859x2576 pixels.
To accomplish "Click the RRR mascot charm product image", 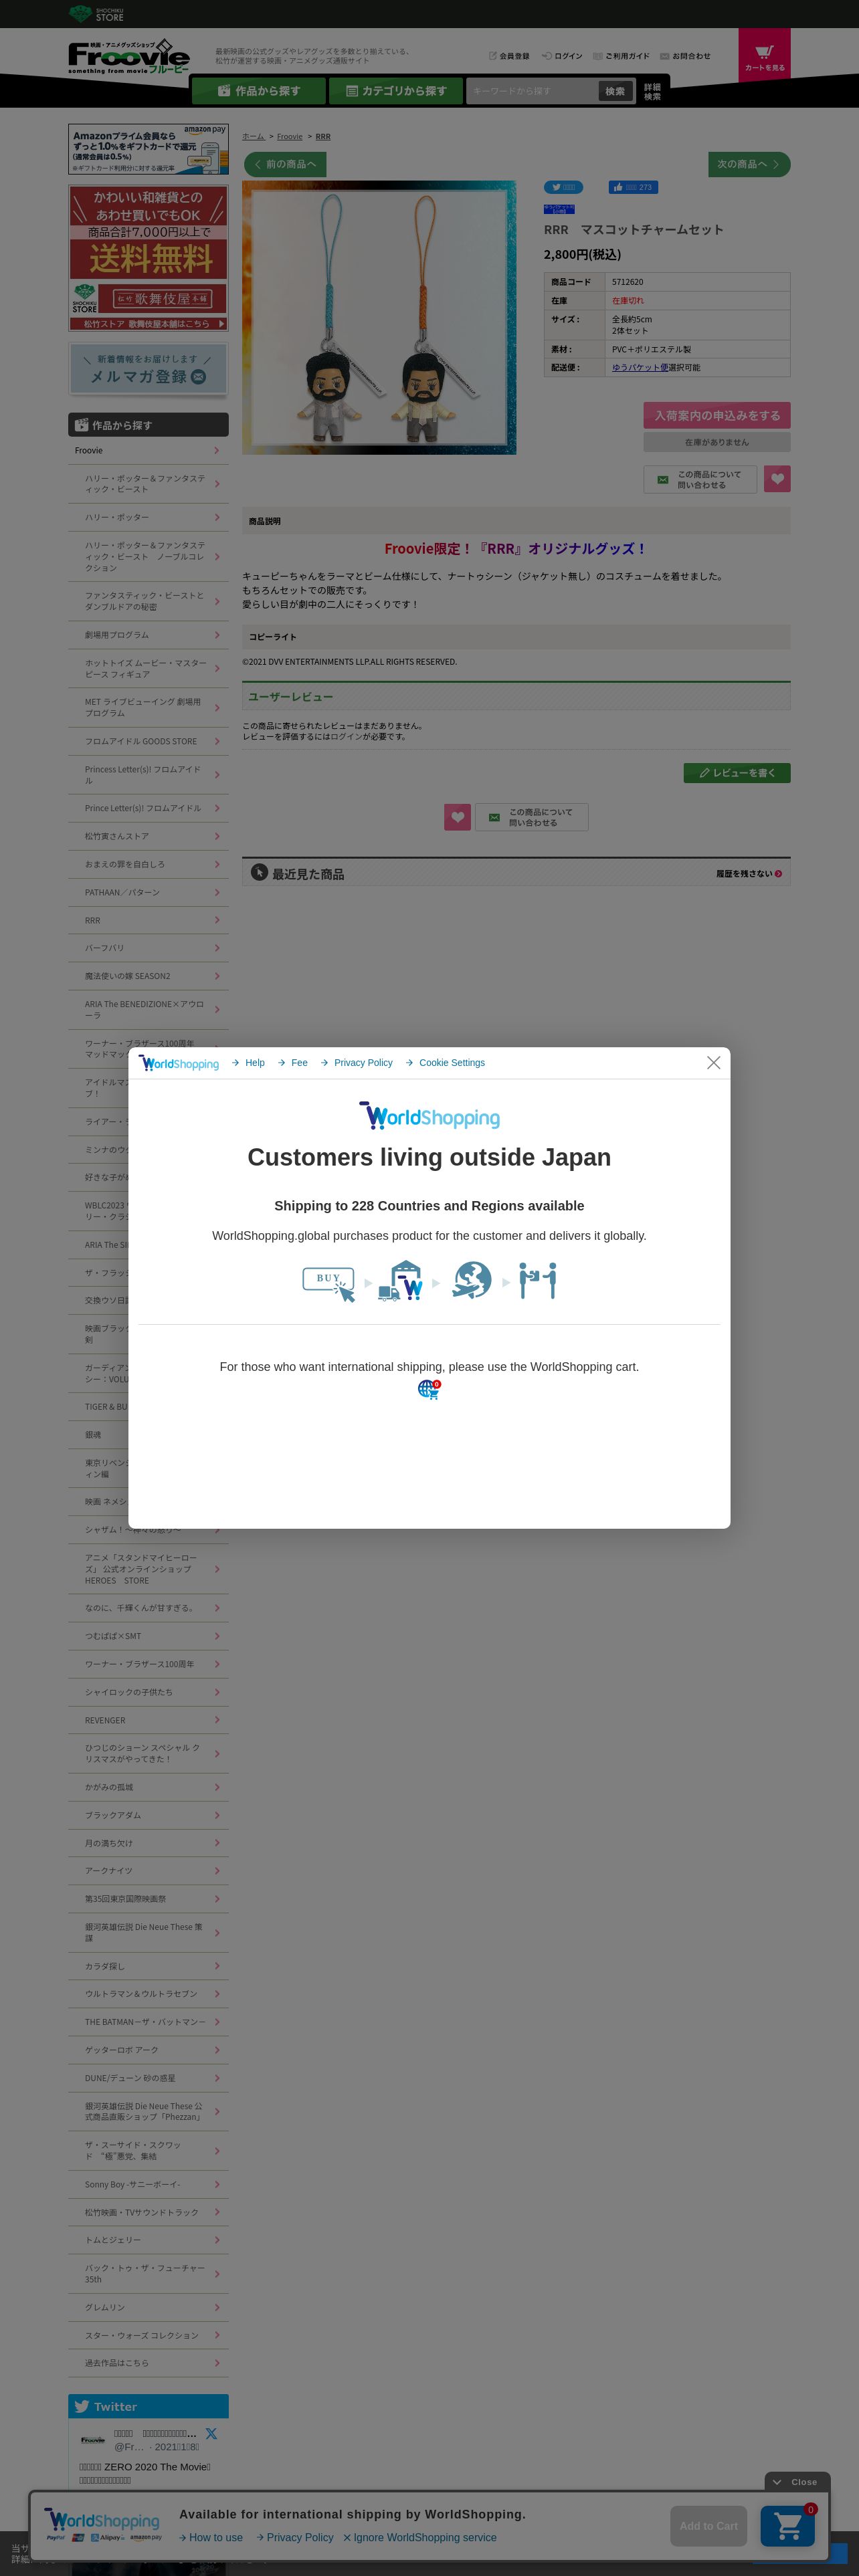I will pyautogui.click(x=379, y=318).
